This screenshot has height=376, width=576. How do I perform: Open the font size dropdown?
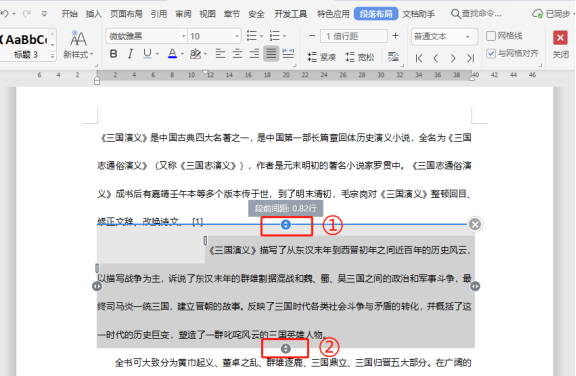[x=237, y=36]
